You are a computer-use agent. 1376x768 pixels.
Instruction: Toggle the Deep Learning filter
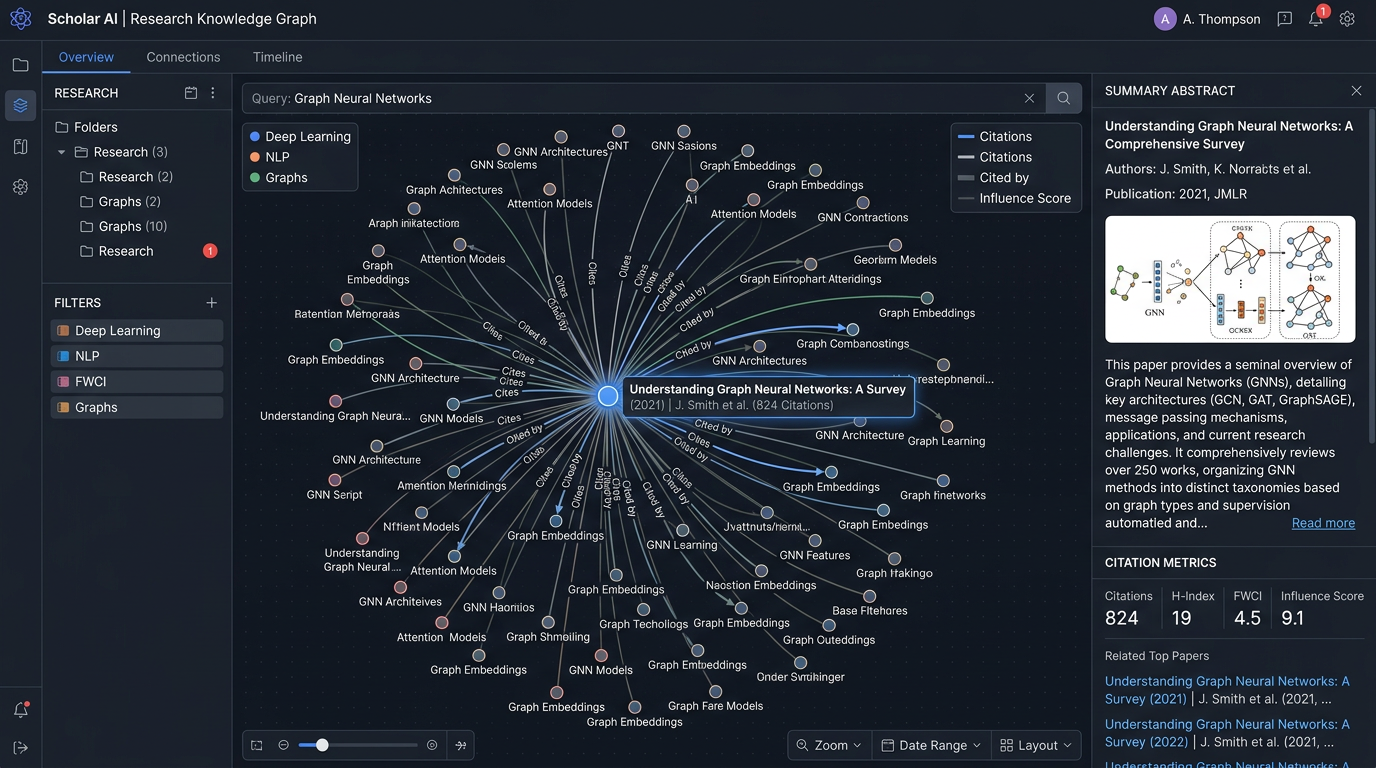[136, 331]
